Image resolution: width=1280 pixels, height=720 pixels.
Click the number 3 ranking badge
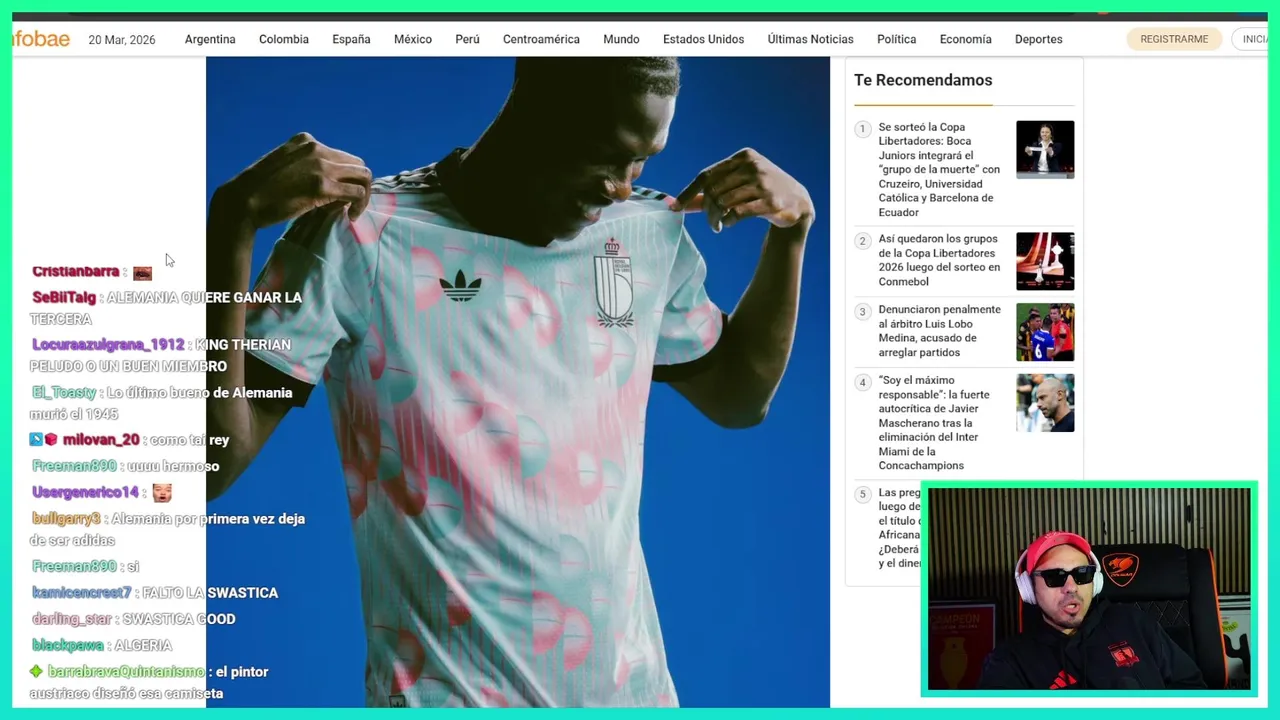click(863, 312)
